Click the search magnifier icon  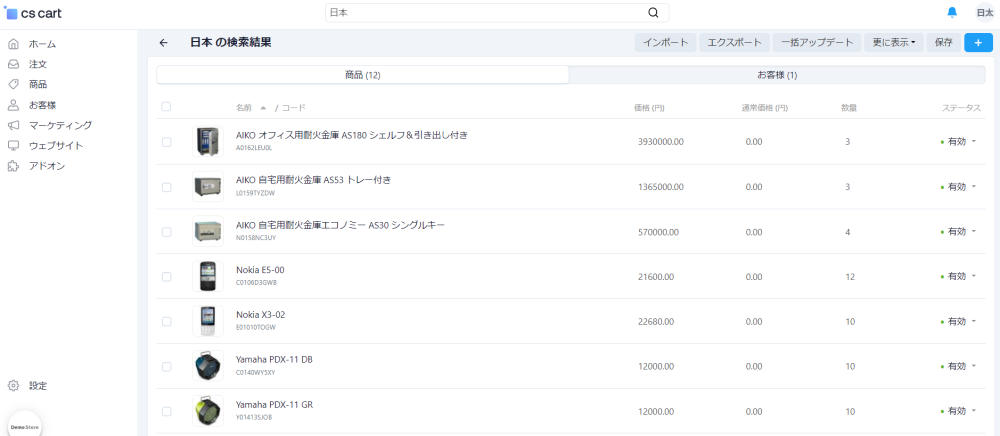point(653,13)
